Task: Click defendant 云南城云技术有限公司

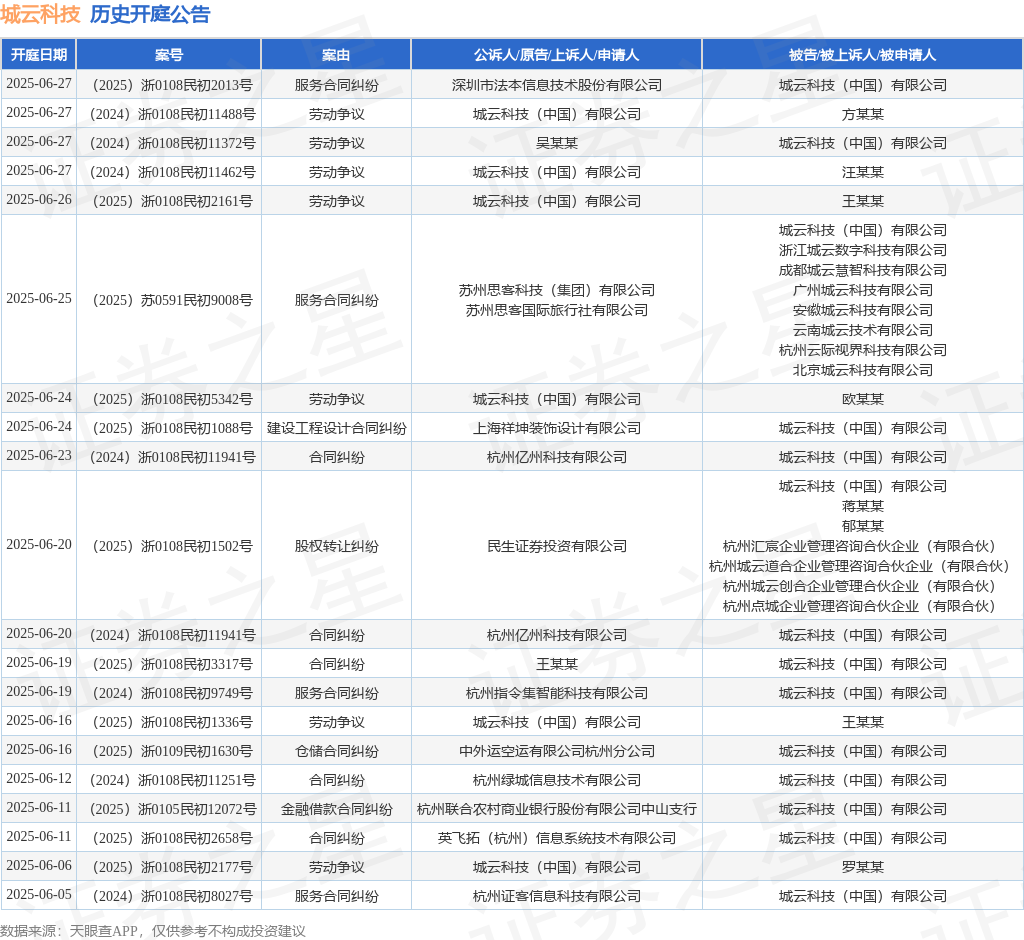Action: (862, 331)
